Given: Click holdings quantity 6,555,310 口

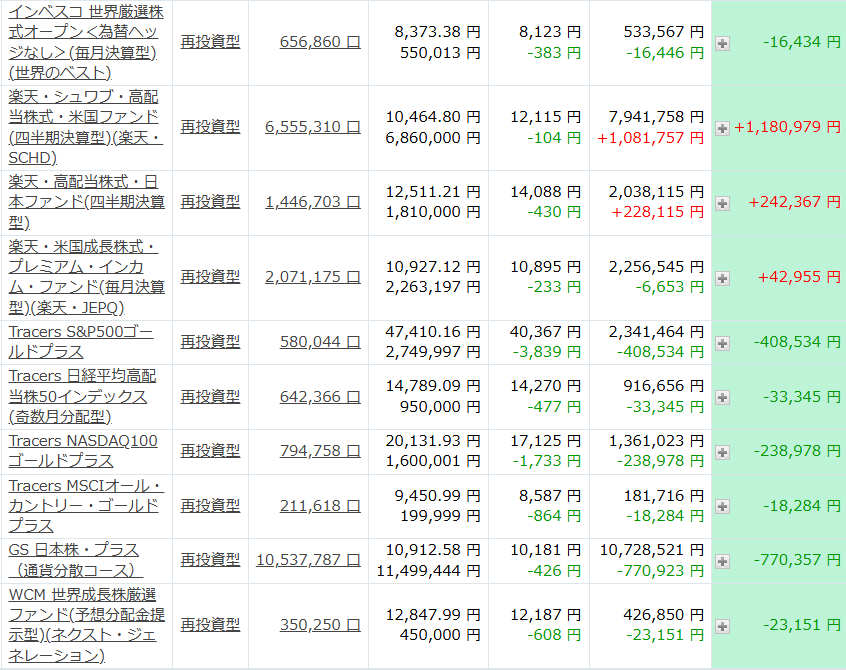Looking at the screenshot, I should [x=312, y=127].
